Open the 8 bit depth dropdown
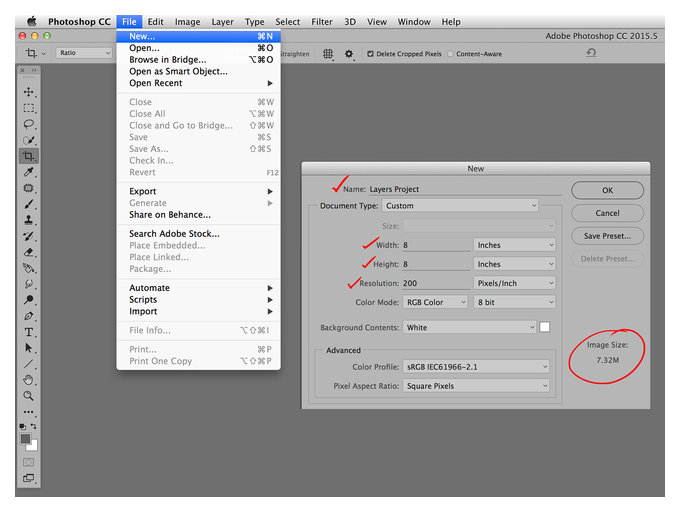Viewport: 680px width, 512px height. point(514,302)
